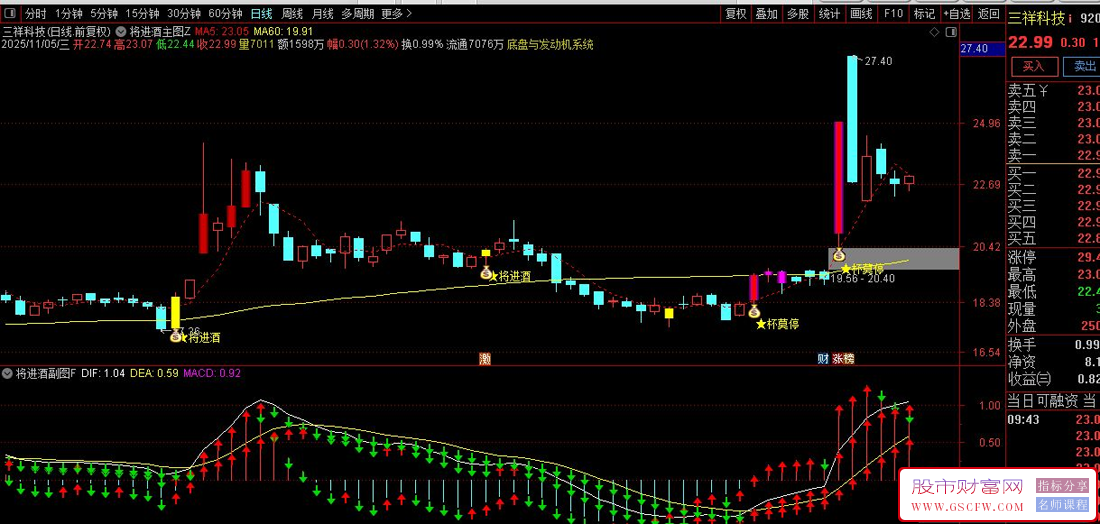This screenshot has height=524, width=1100.
Task: Click the 将进酒主图Z indicator name
Action: [x=160, y=32]
